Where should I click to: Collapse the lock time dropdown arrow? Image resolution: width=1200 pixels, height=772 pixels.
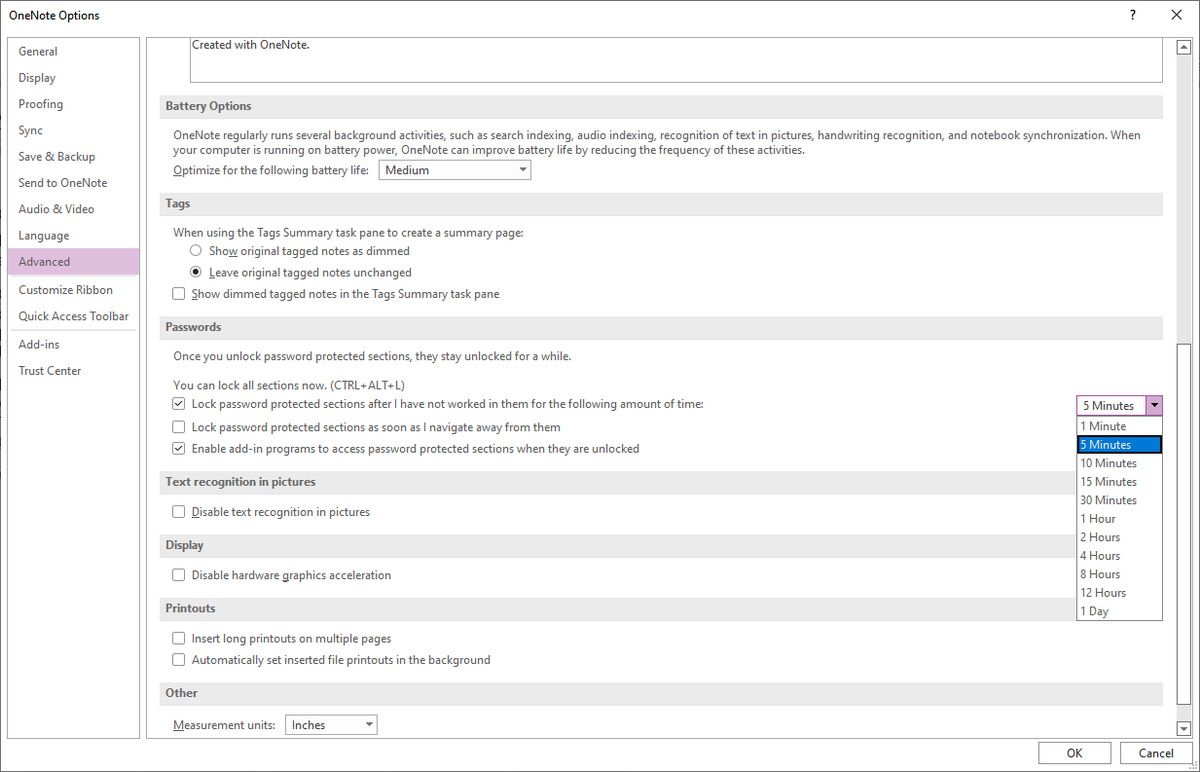(x=1155, y=406)
